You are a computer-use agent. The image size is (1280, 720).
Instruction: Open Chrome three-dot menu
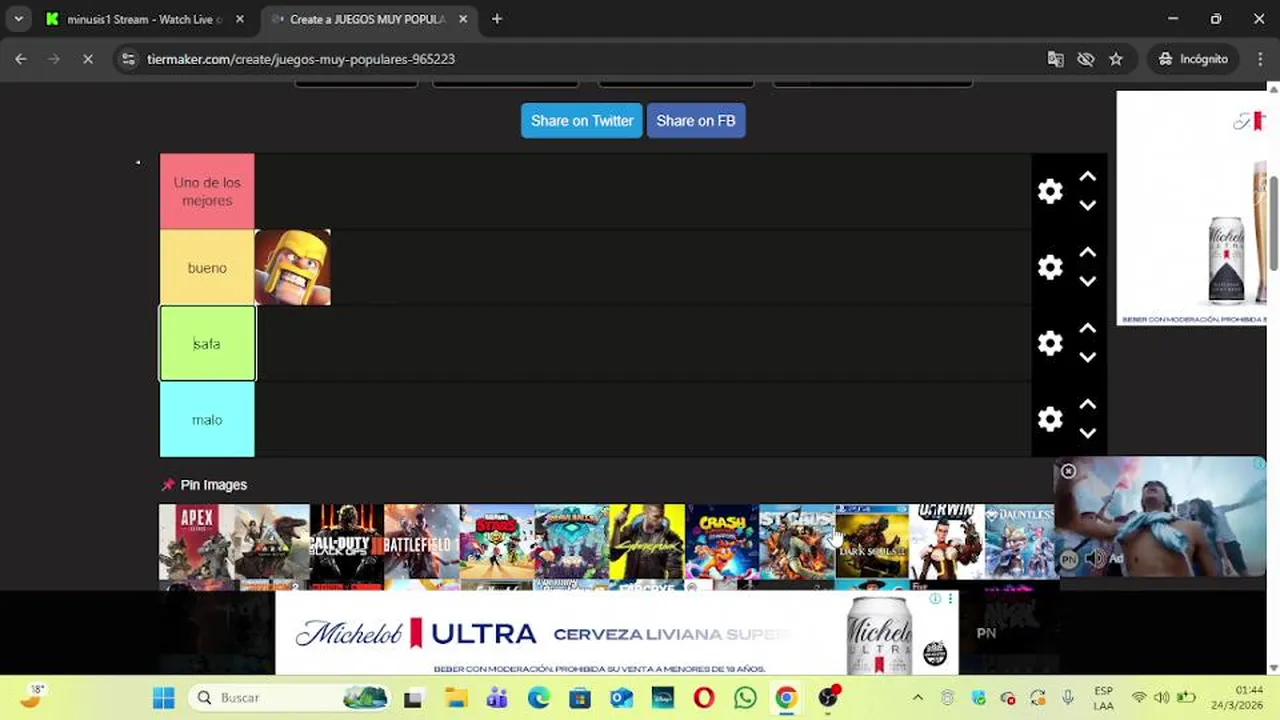[1260, 59]
